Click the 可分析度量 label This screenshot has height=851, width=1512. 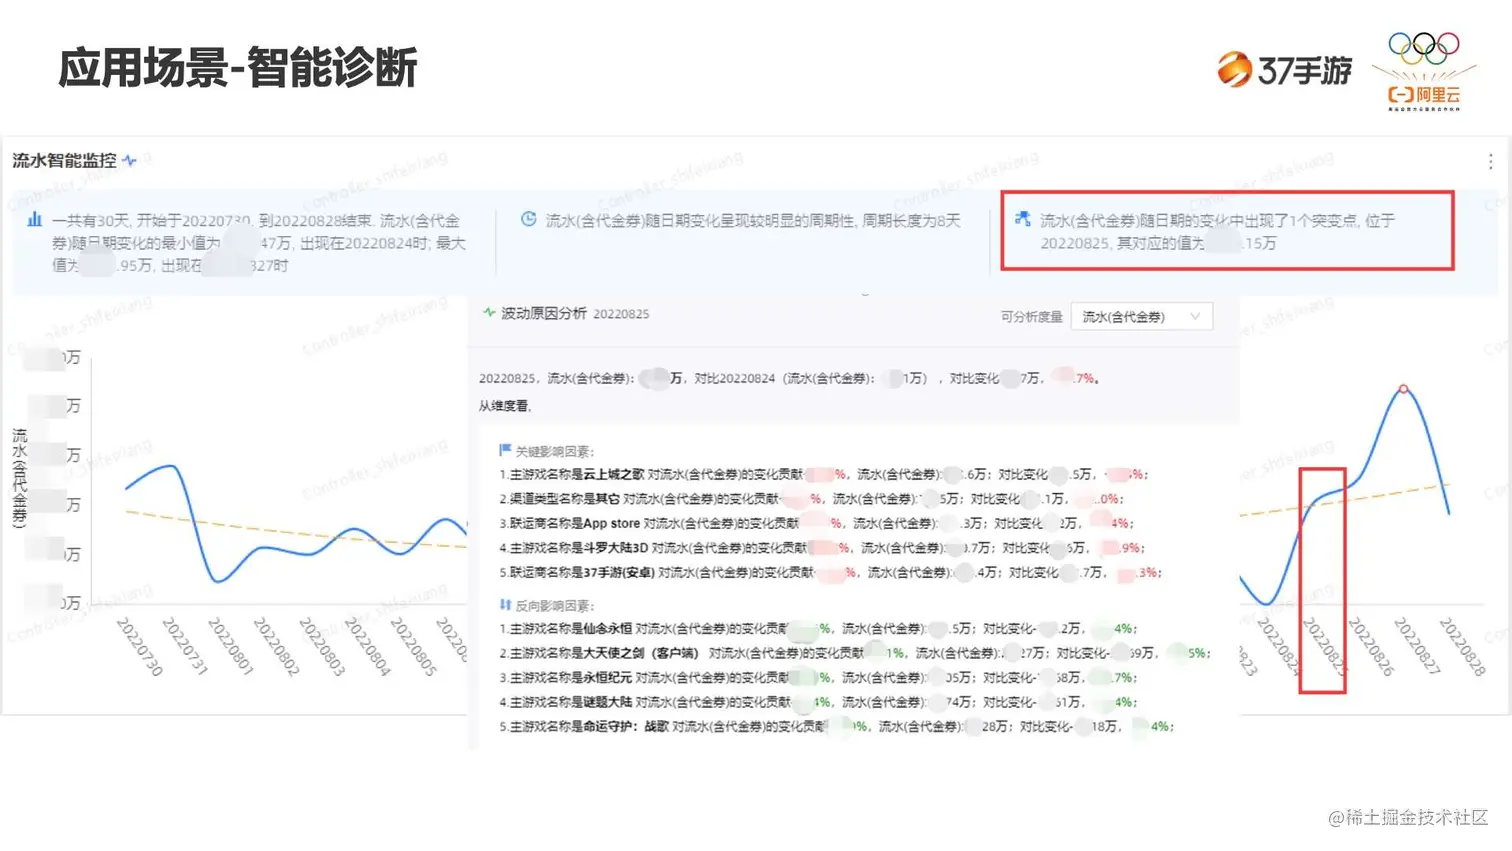[x=1031, y=316]
